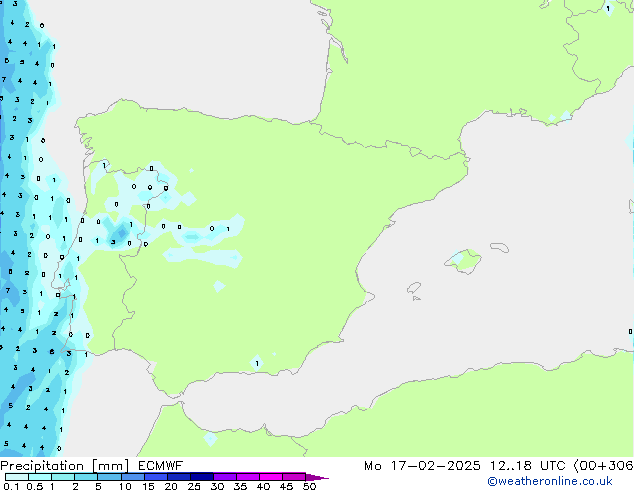Viewport: 634px width, 490px height.
Task: Click the '12..18 UTC' time label
Action: pos(527,466)
